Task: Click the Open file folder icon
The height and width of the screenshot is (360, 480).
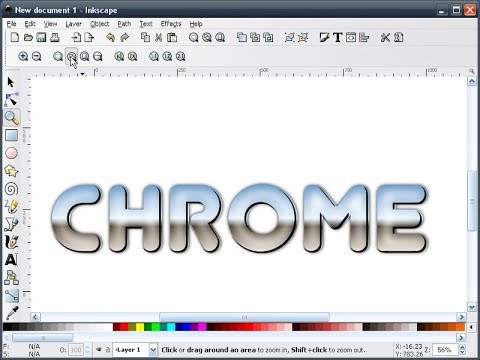Action: [28, 37]
